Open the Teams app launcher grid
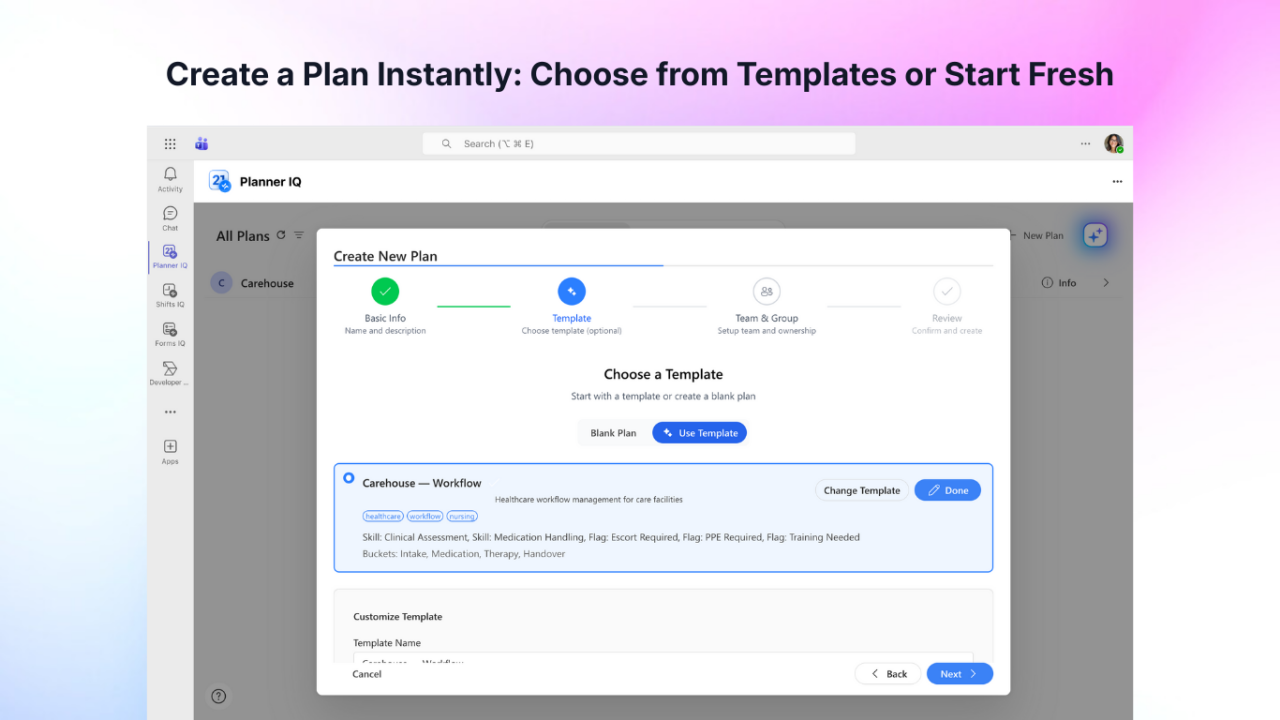 (170, 144)
